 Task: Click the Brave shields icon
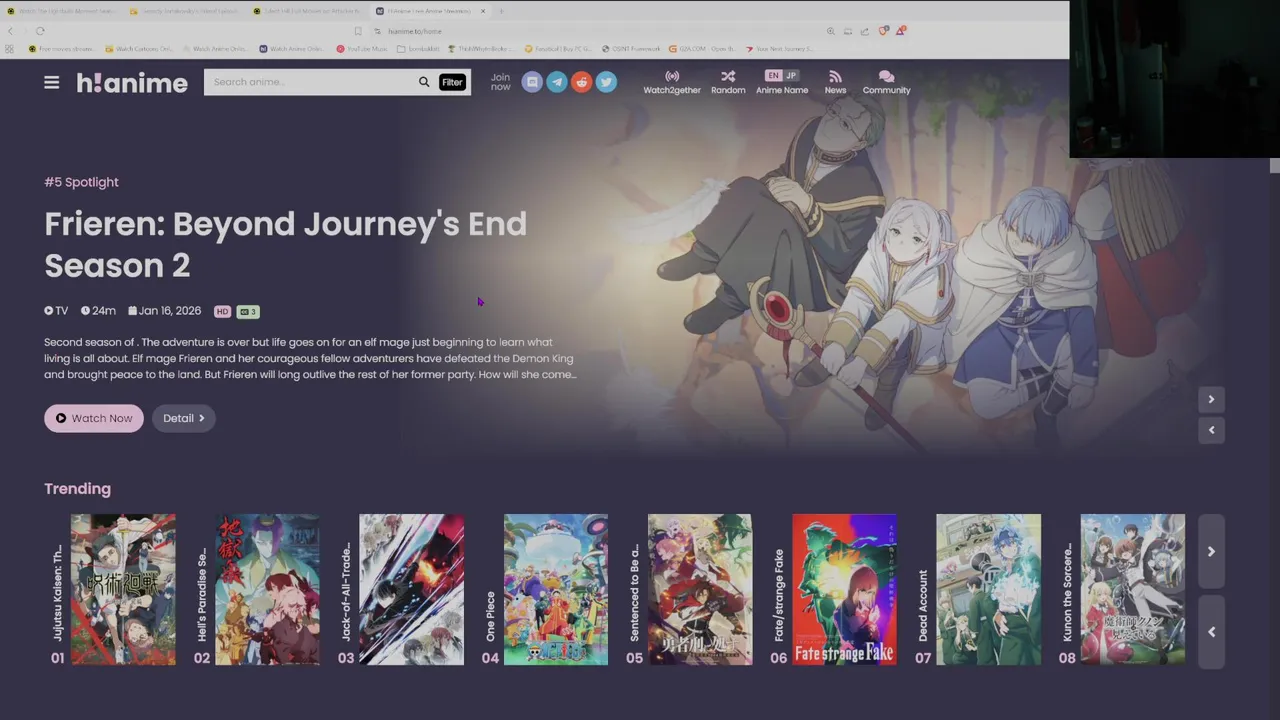tap(883, 31)
